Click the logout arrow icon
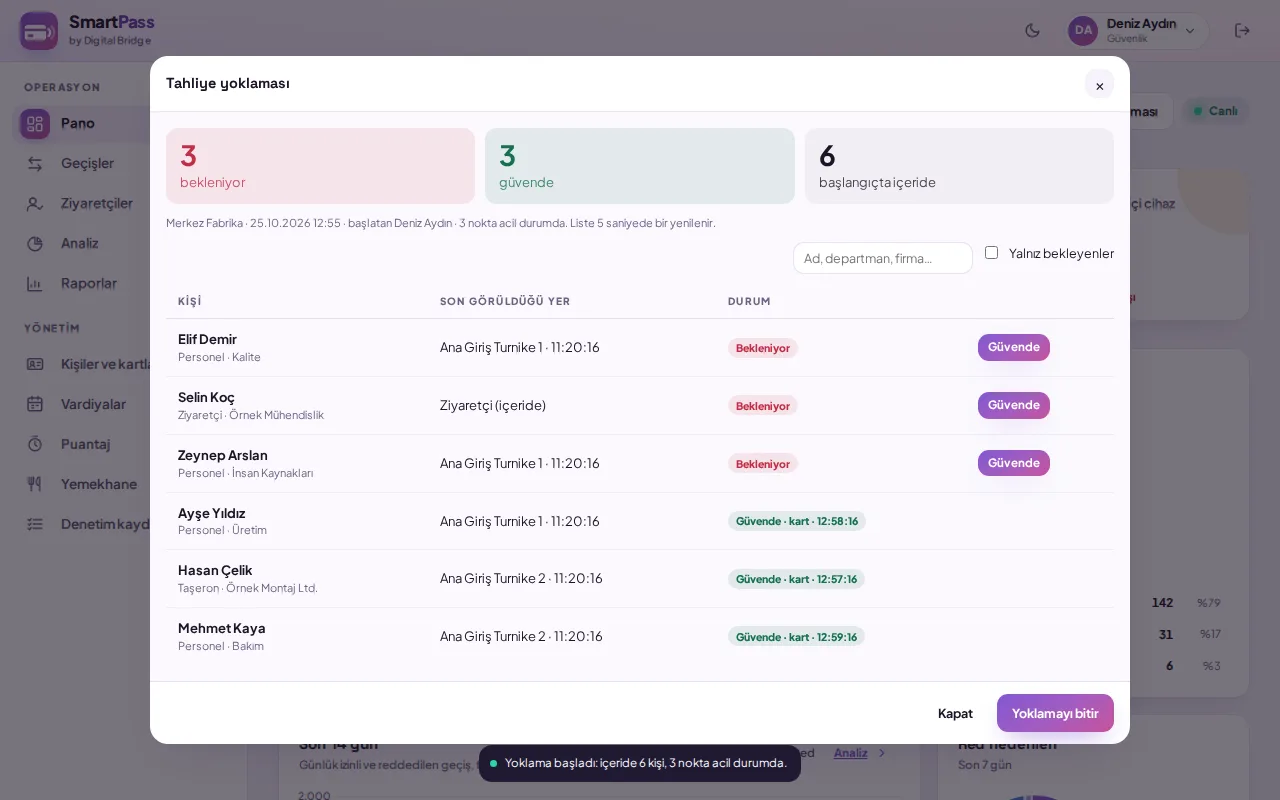 1242,30
